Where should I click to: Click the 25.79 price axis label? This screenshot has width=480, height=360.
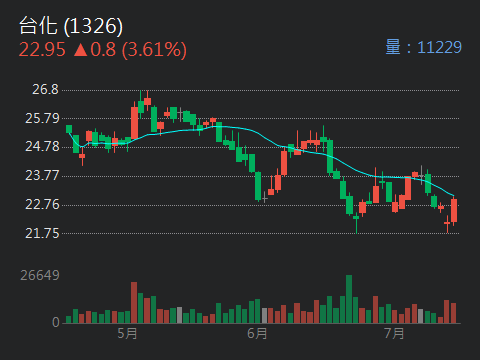point(42,118)
